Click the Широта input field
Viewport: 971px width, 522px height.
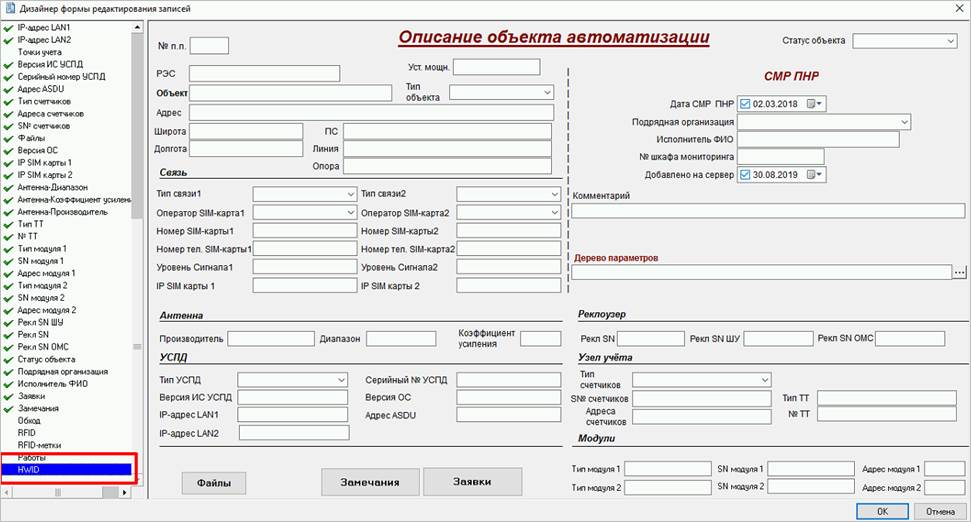pos(246,131)
